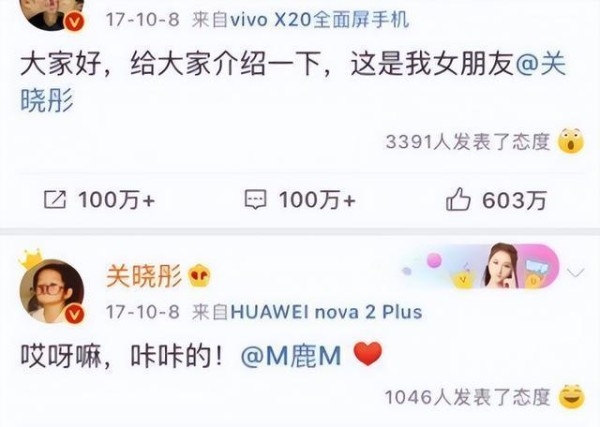Open the HUAWEI nova 2 Plus source link
The width and height of the screenshot is (600, 427).
click(326, 312)
